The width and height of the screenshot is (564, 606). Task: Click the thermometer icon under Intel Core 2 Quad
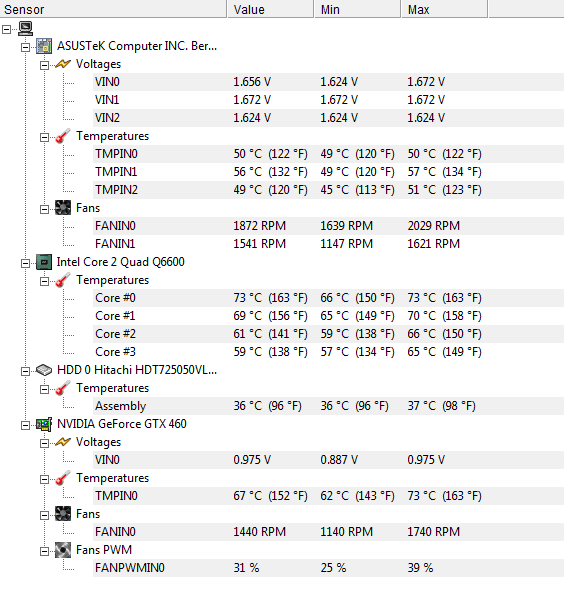pyautogui.click(x=63, y=280)
